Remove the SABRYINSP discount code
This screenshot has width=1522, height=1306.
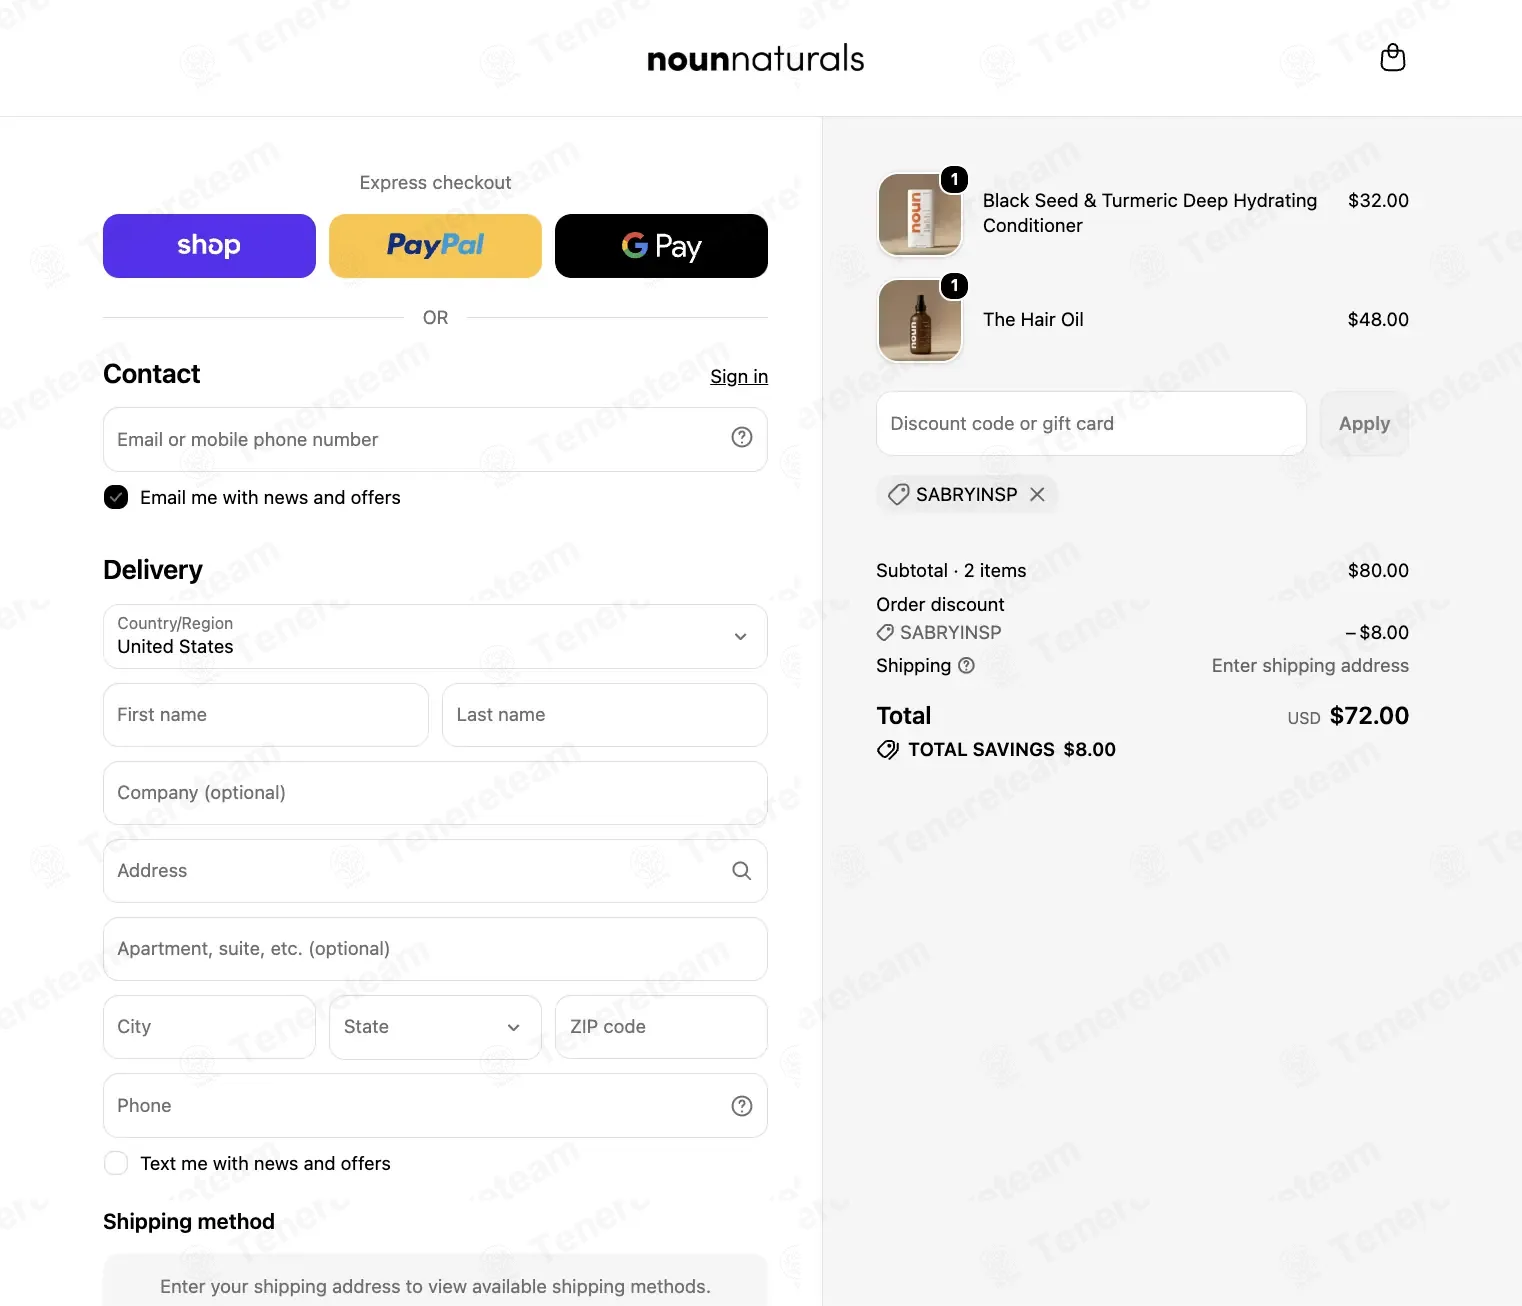point(1037,494)
